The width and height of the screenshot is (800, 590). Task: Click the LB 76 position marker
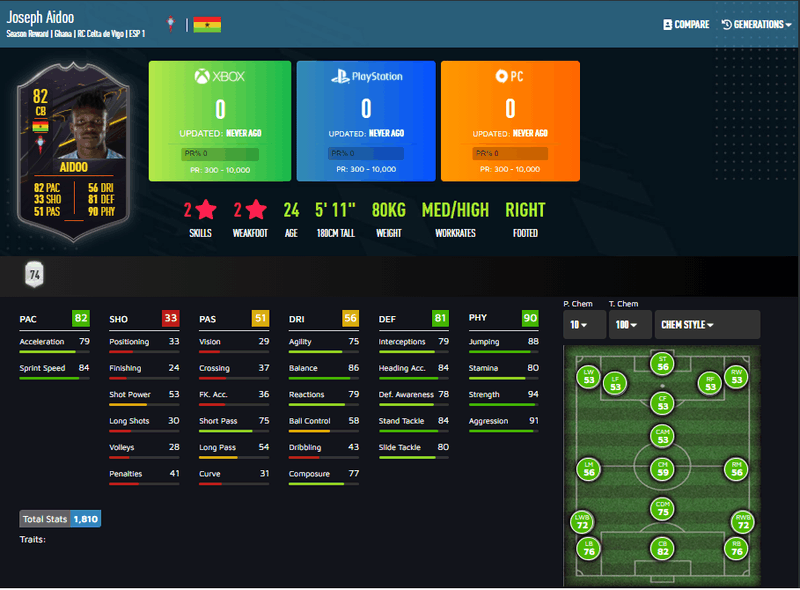click(589, 548)
